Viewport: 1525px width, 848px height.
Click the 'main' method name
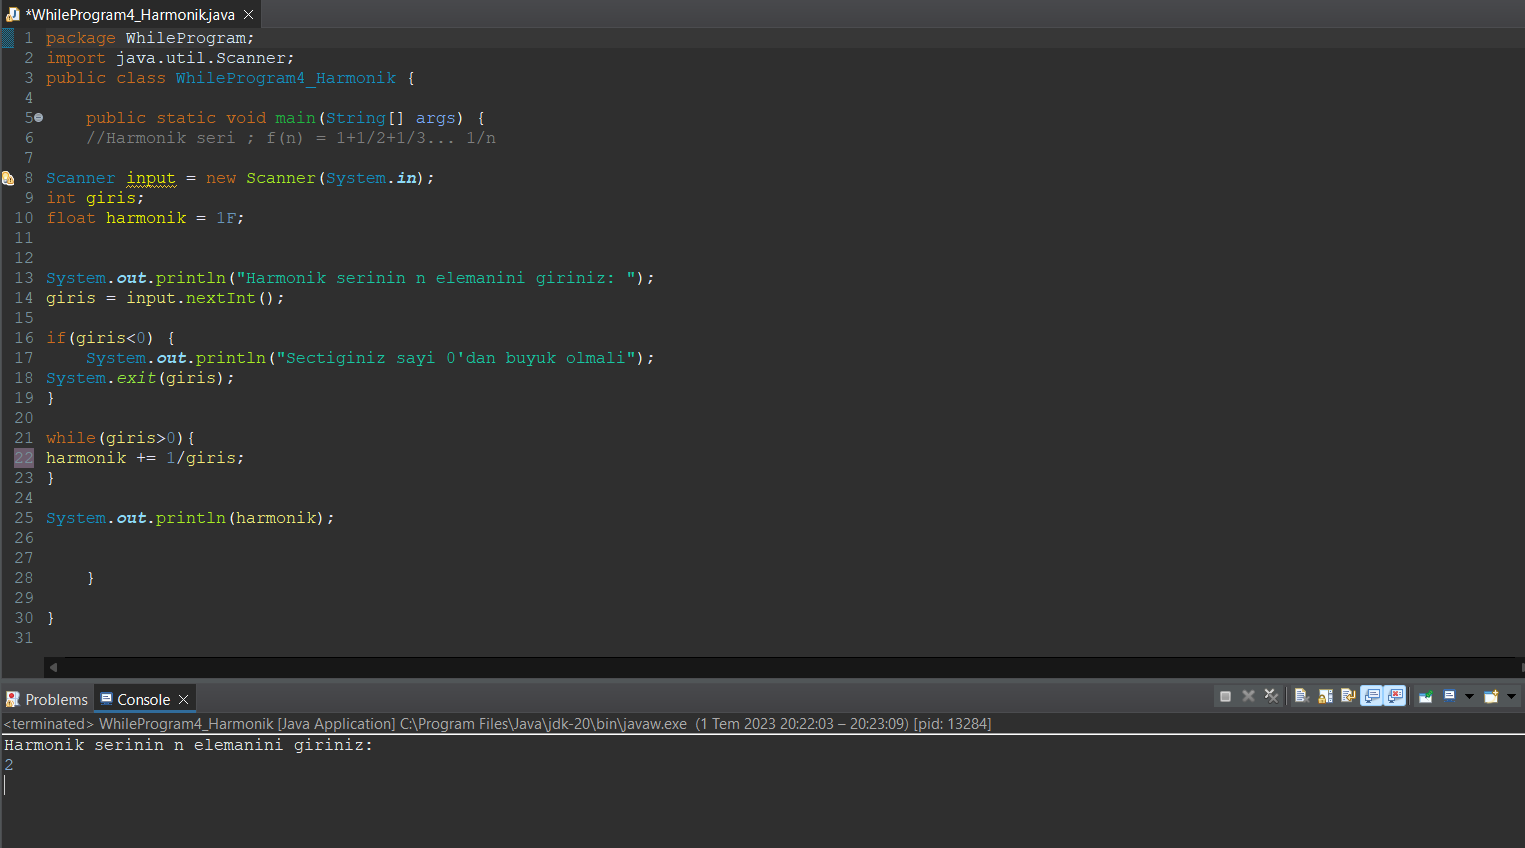click(x=296, y=118)
